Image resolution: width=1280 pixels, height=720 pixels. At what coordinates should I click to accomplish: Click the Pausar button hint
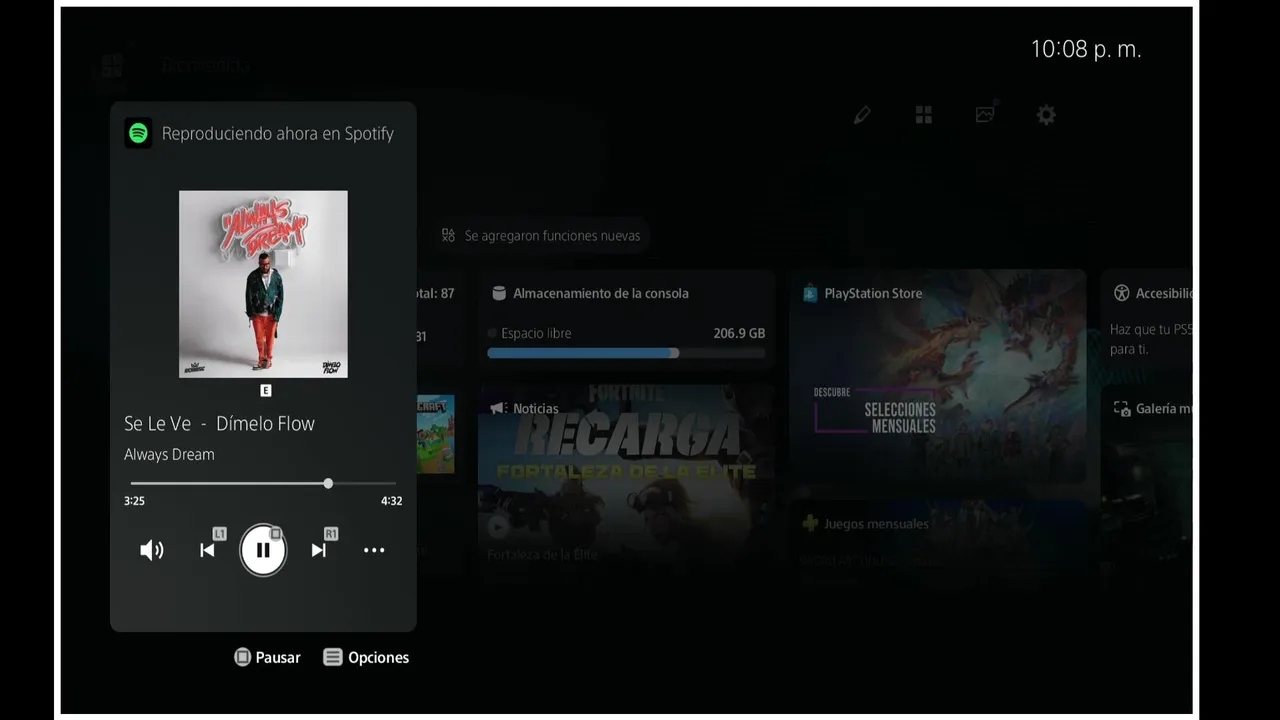click(x=267, y=657)
